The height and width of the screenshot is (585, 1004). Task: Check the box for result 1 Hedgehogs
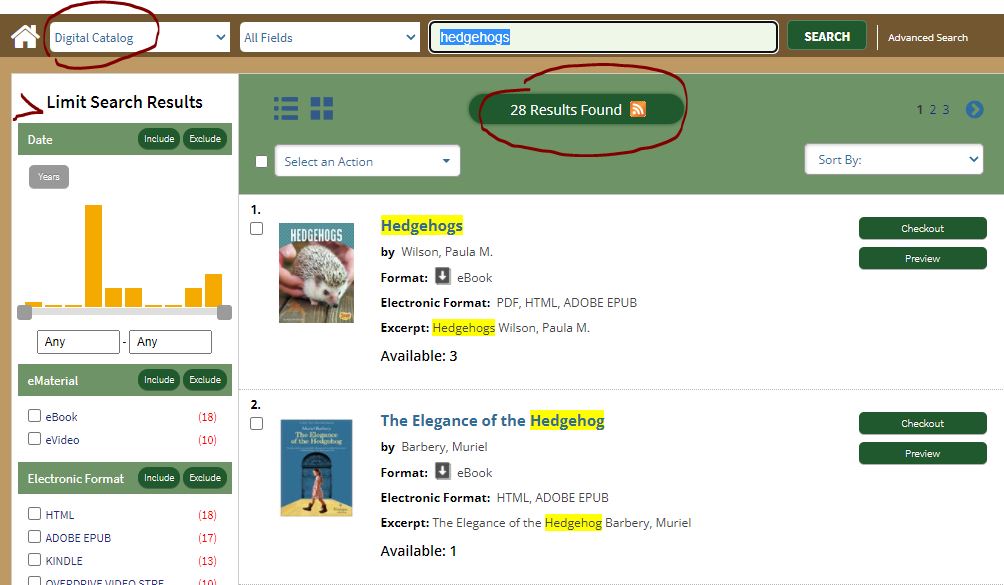pyautogui.click(x=256, y=228)
